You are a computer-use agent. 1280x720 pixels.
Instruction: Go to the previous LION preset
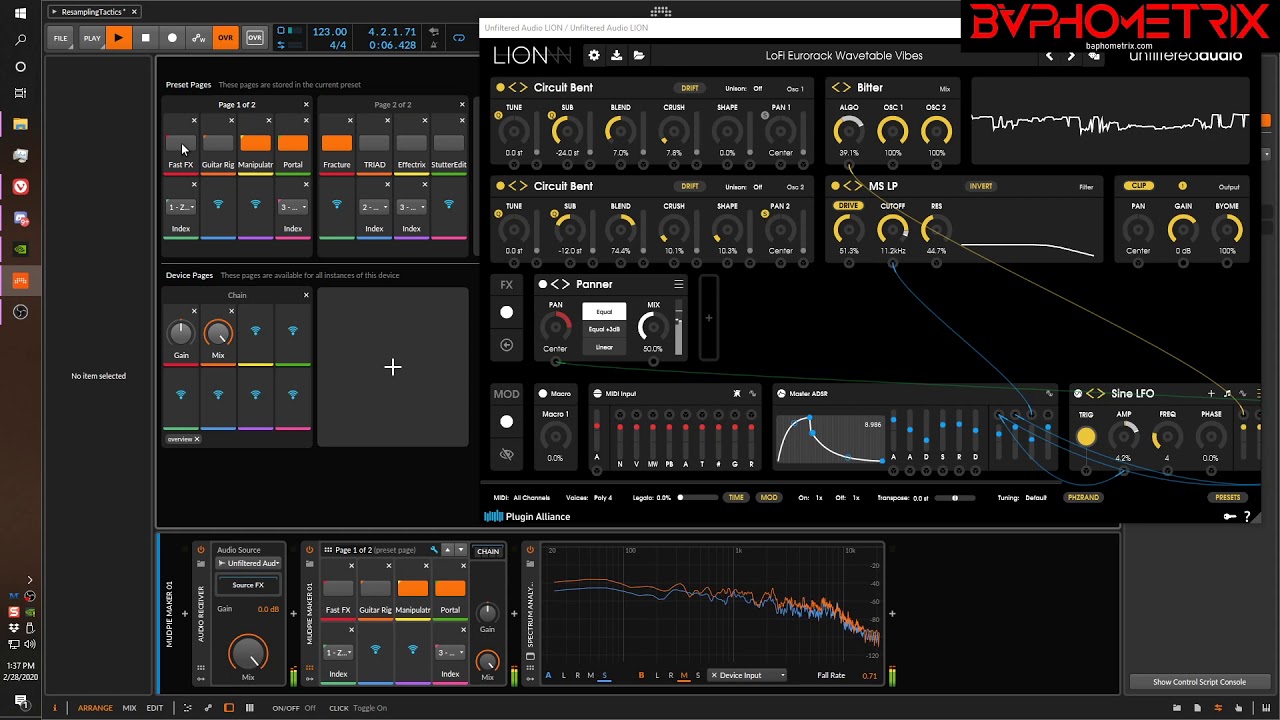[1049, 56]
